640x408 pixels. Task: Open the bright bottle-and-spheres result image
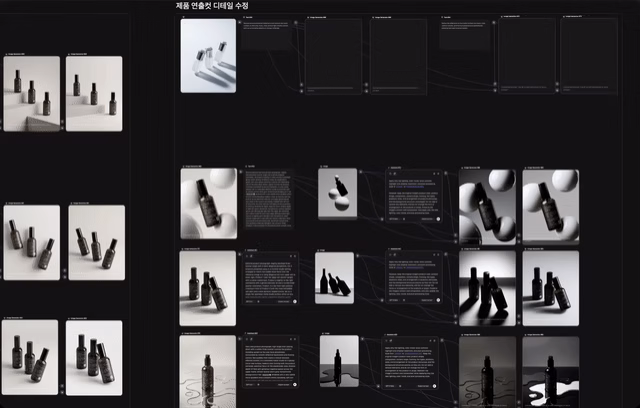tap(551, 207)
